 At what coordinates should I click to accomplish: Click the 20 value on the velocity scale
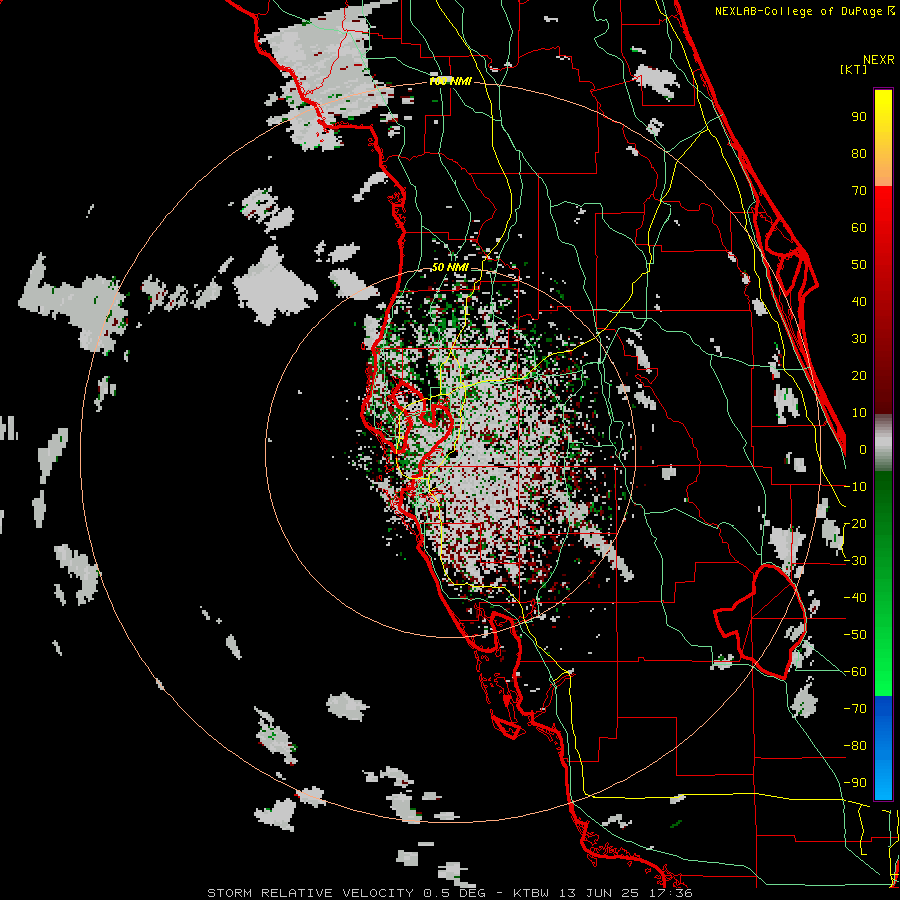[859, 375]
